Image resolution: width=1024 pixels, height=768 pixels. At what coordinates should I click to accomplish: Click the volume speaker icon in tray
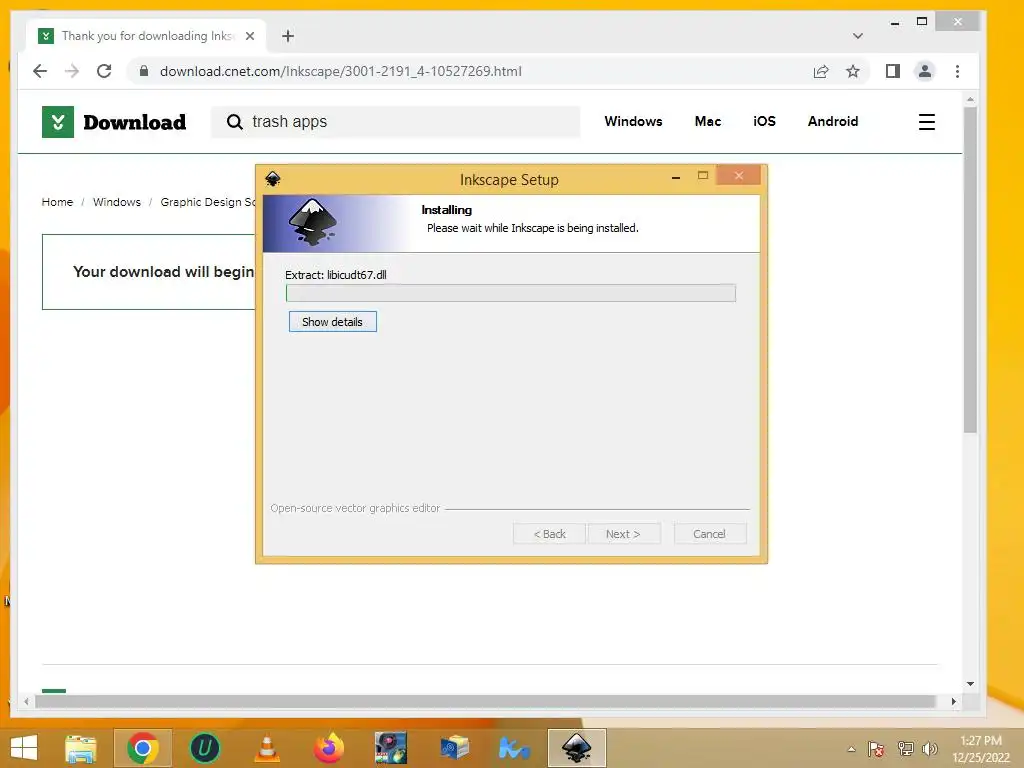(x=930, y=749)
